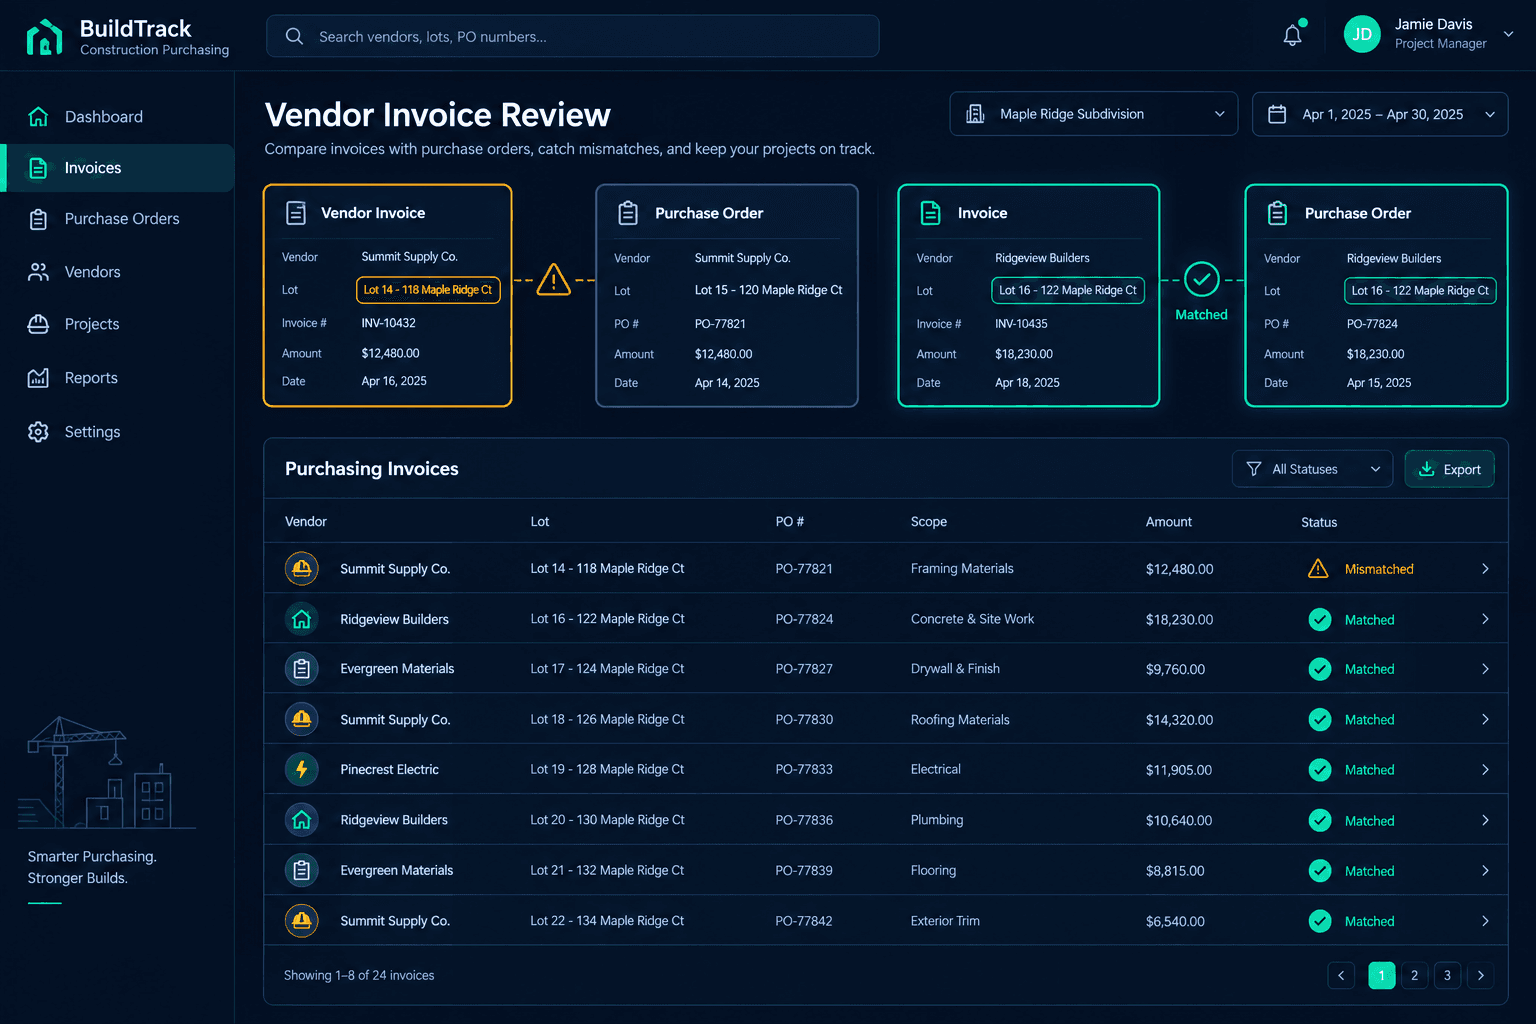Click the highlighted Lot 14 - 118 Maple Ridge Ct field
This screenshot has width=1536, height=1024.
(x=428, y=290)
